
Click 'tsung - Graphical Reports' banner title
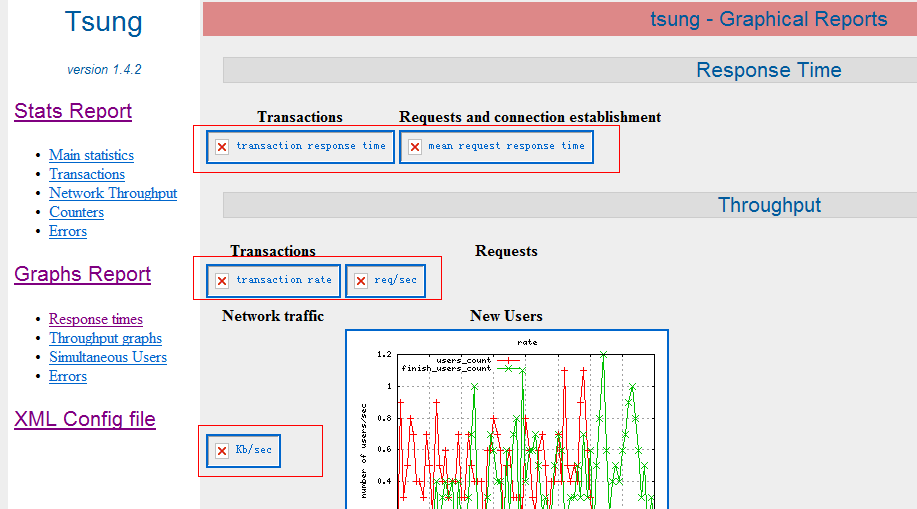[768, 19]
